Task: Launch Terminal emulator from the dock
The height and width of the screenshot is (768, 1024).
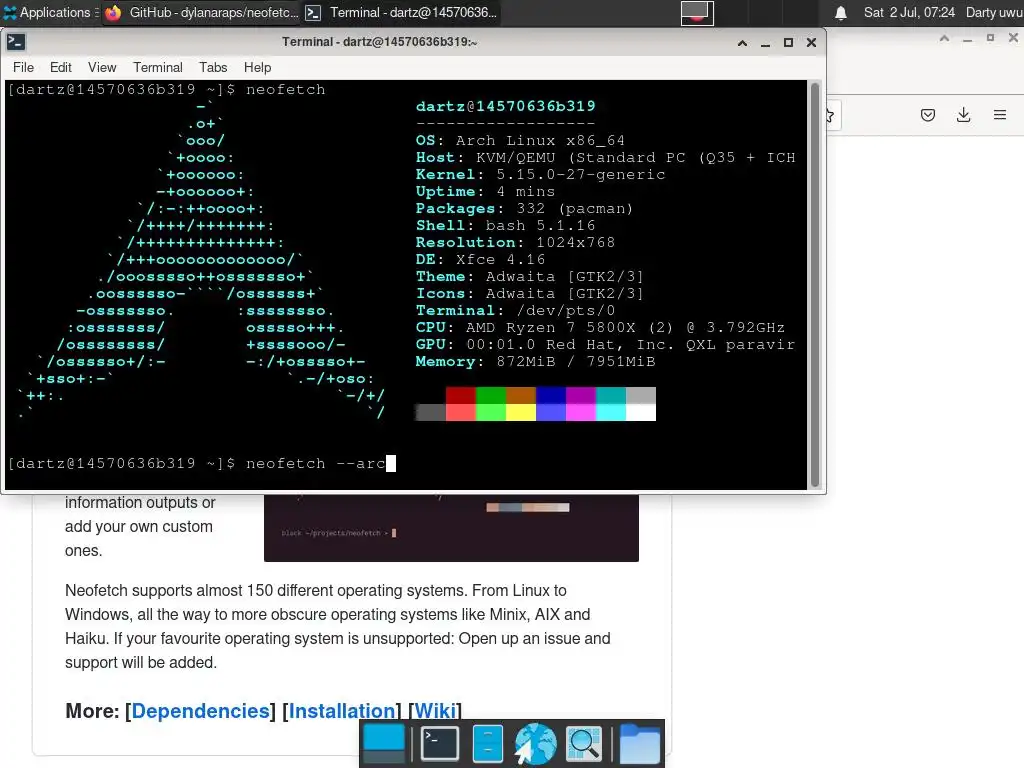Action: (440, 744)
